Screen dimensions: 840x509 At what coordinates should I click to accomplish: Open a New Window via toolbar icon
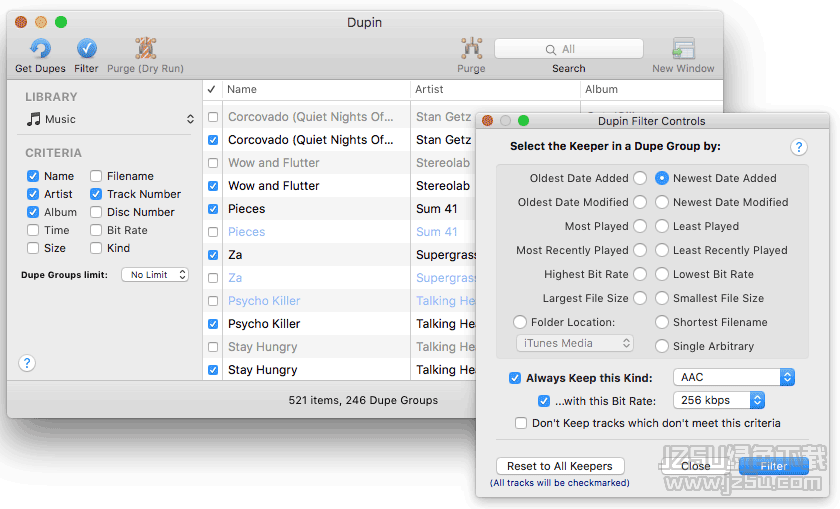[x=683, y=49]
